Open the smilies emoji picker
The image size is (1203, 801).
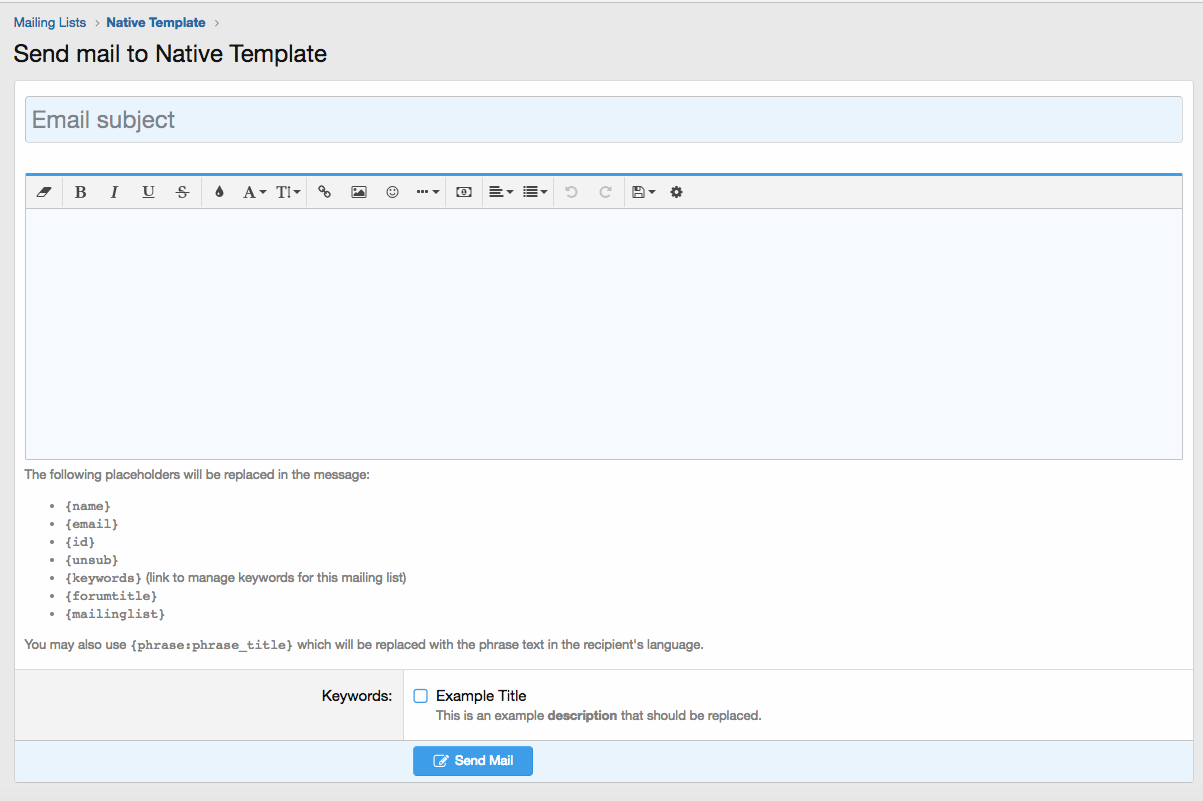(392, 192)
